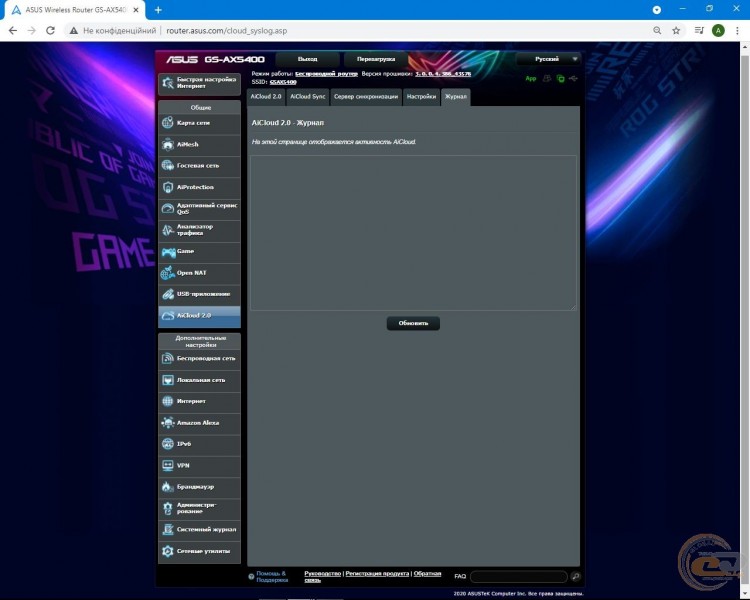Image resolution: width=750 pixels, height=600 pixels.
Task: Open the Сервер синхронизации tab
Action: 366,97
